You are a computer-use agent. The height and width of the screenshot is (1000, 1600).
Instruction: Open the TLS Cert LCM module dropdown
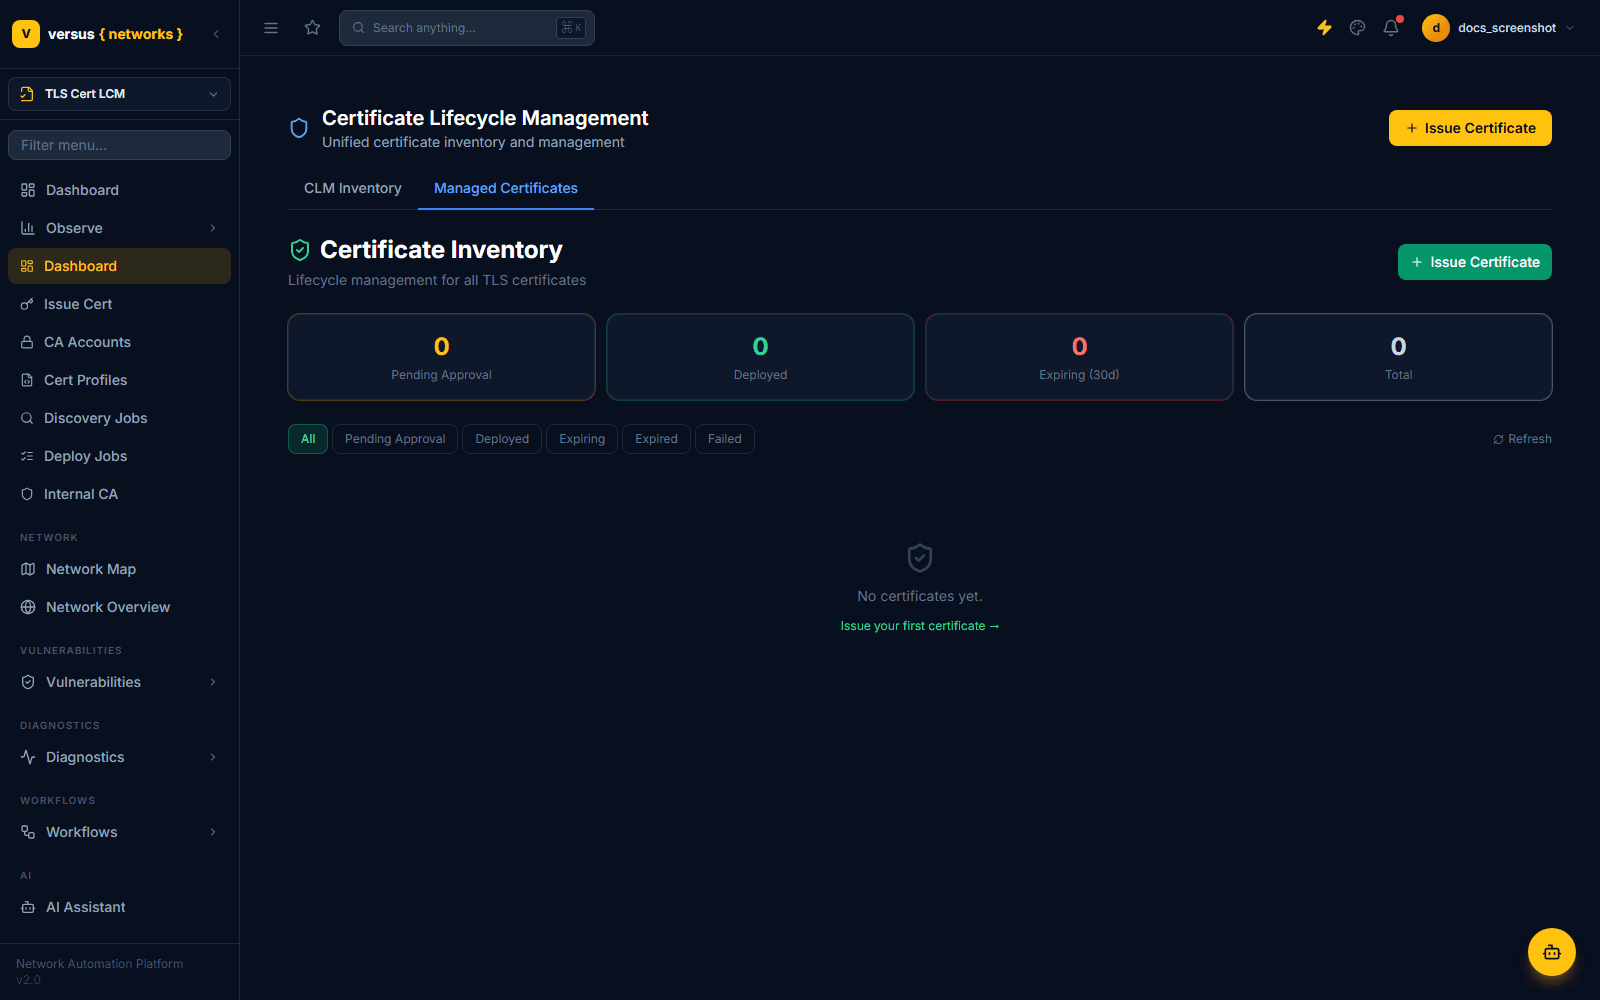tap(119, 94)
